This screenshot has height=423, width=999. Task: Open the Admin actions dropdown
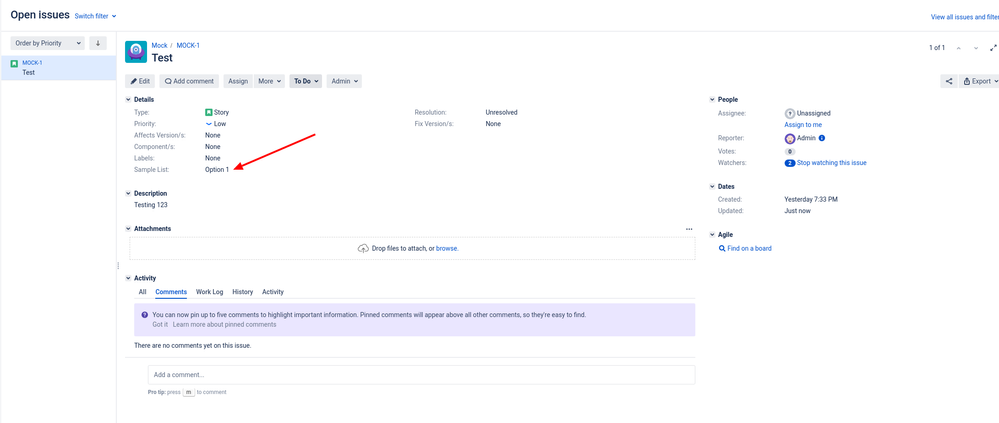(345, 81)
